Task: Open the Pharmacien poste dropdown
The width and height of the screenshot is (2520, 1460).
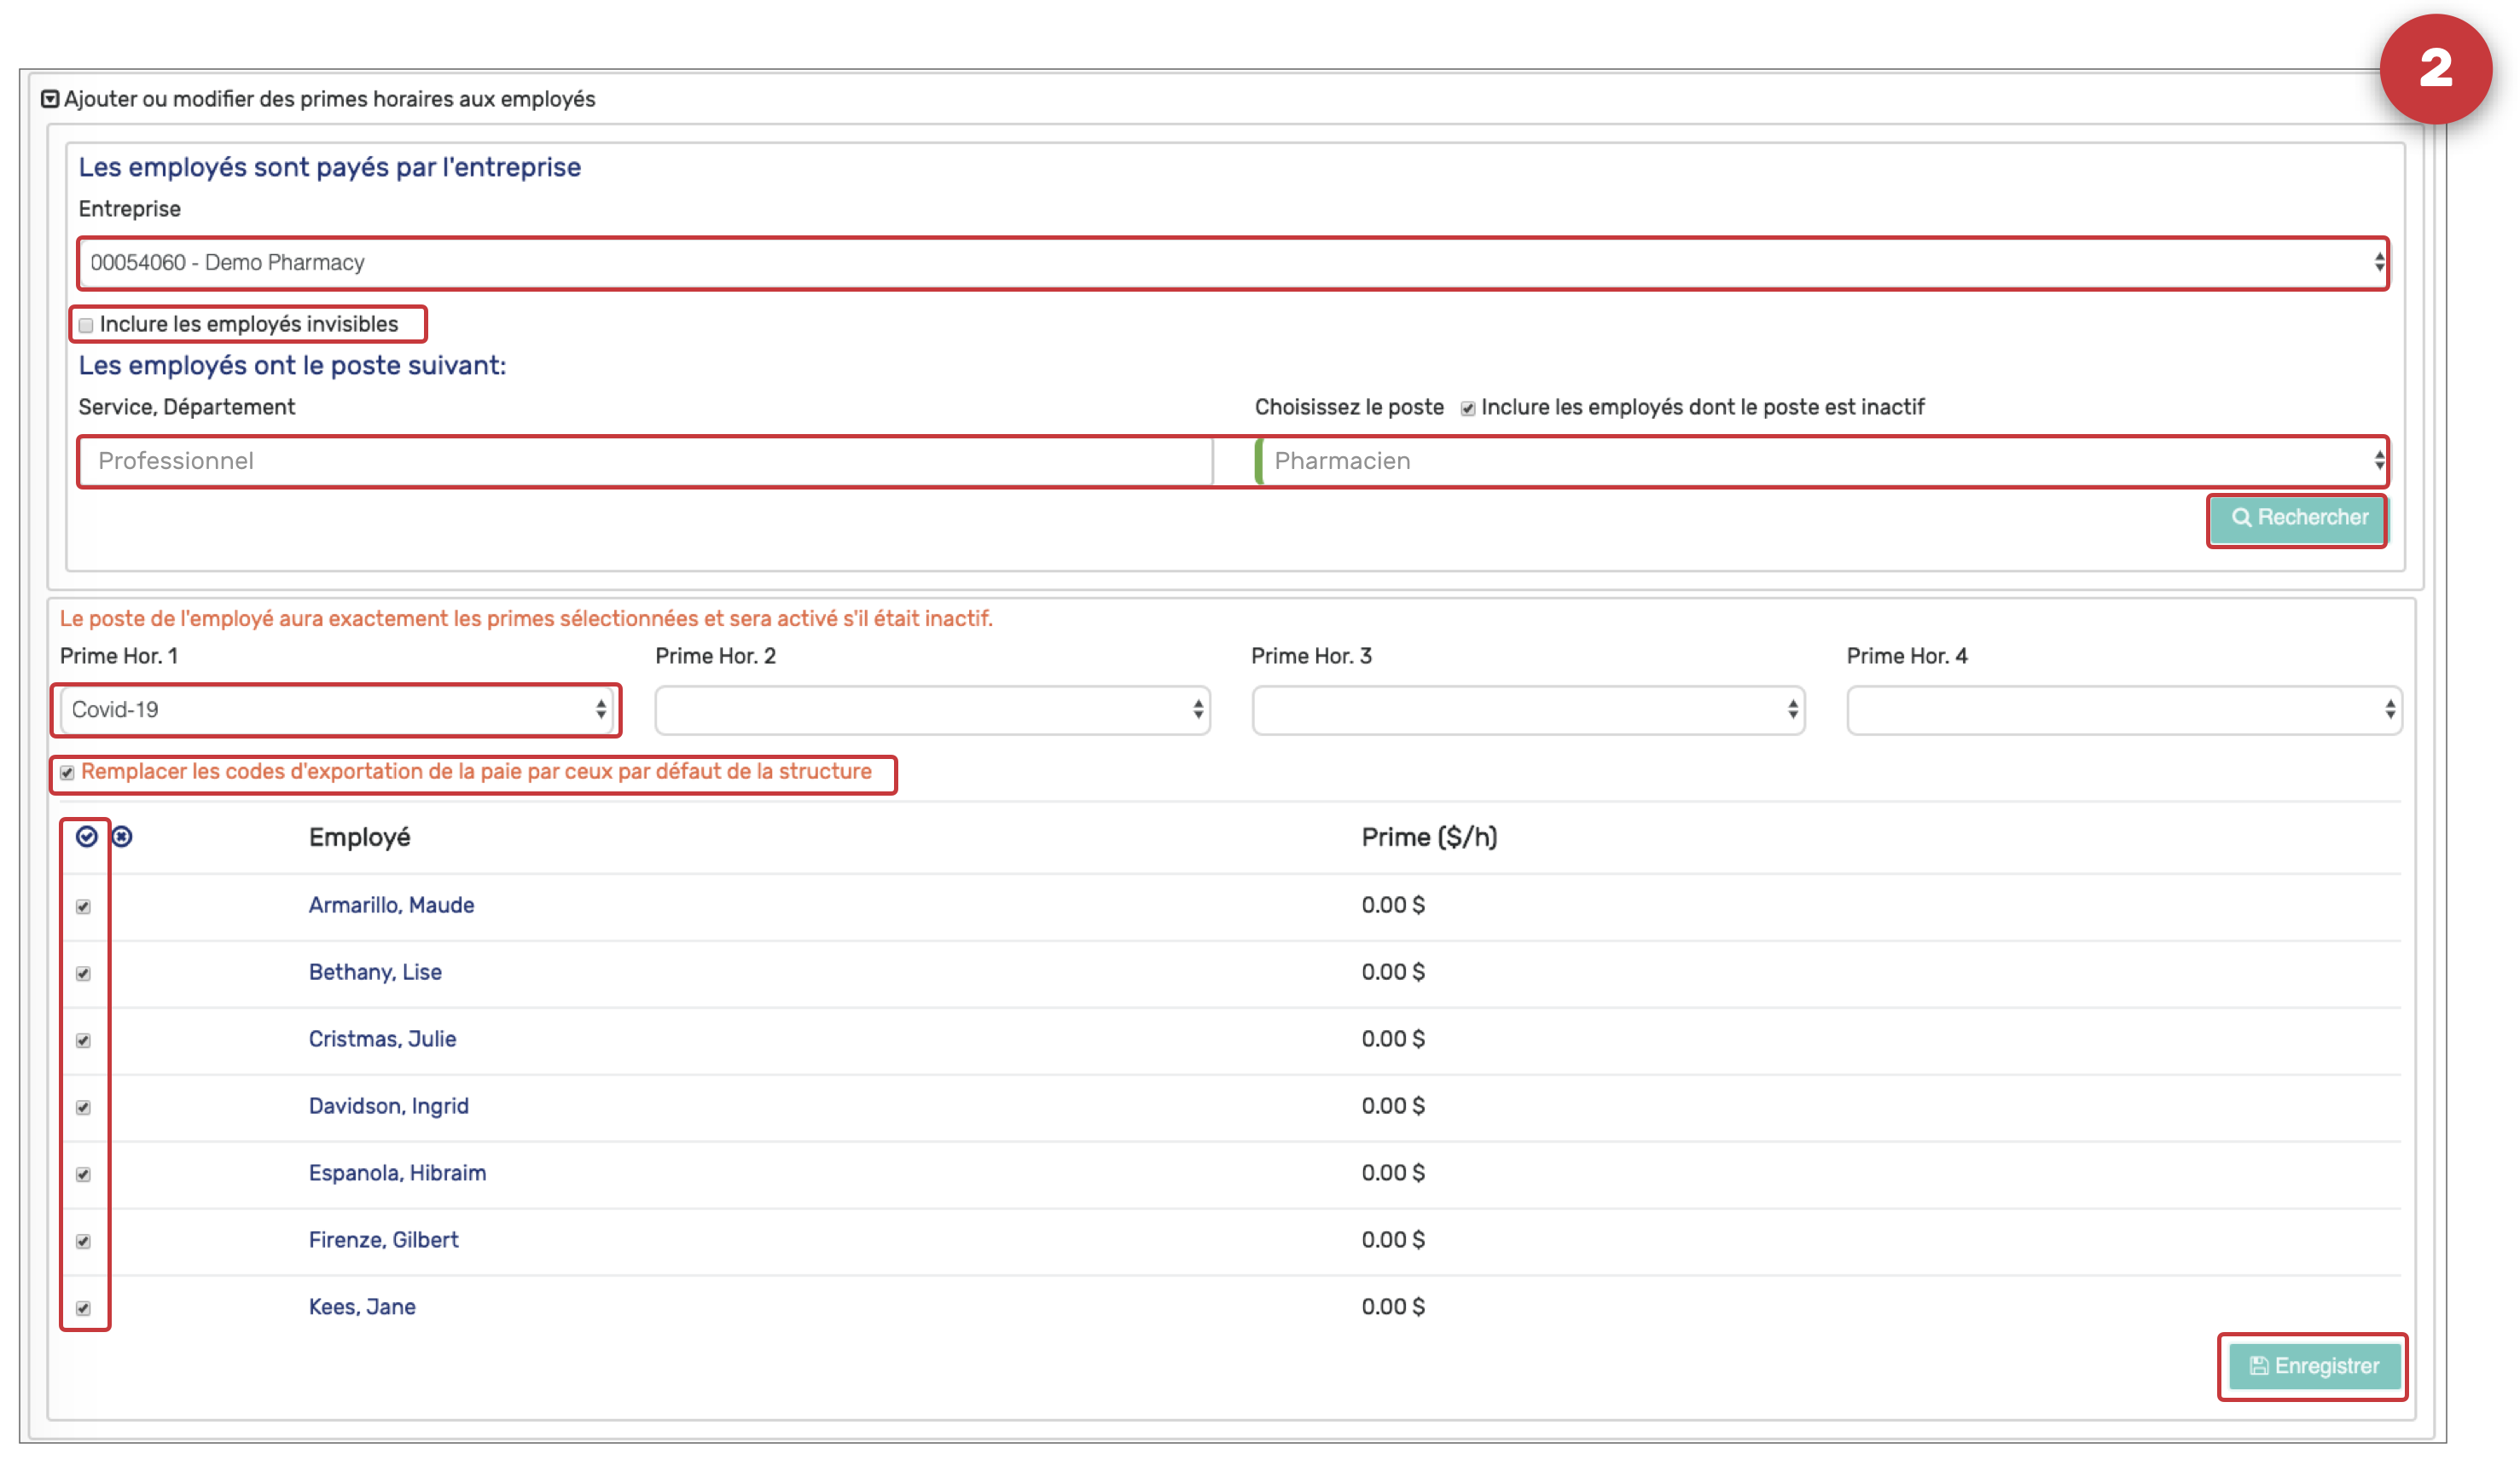Action: coord(1822,461)
